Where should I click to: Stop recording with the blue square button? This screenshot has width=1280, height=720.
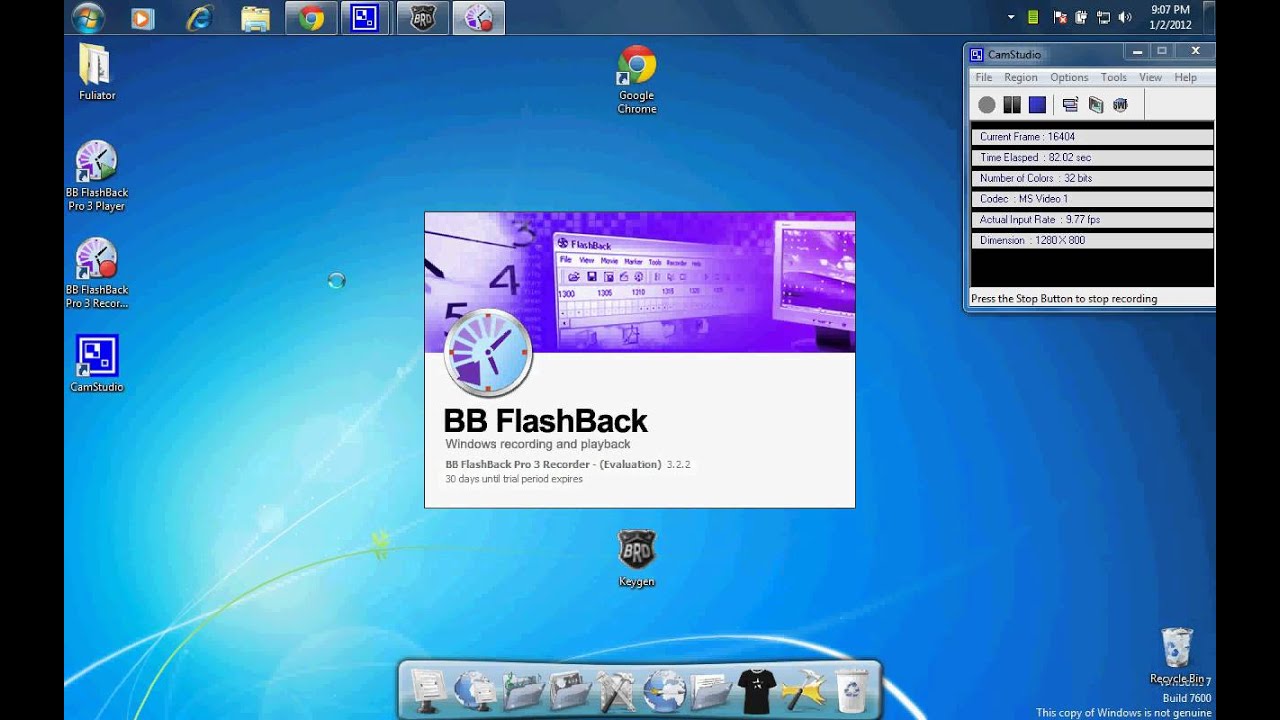tap(1037, 105)
